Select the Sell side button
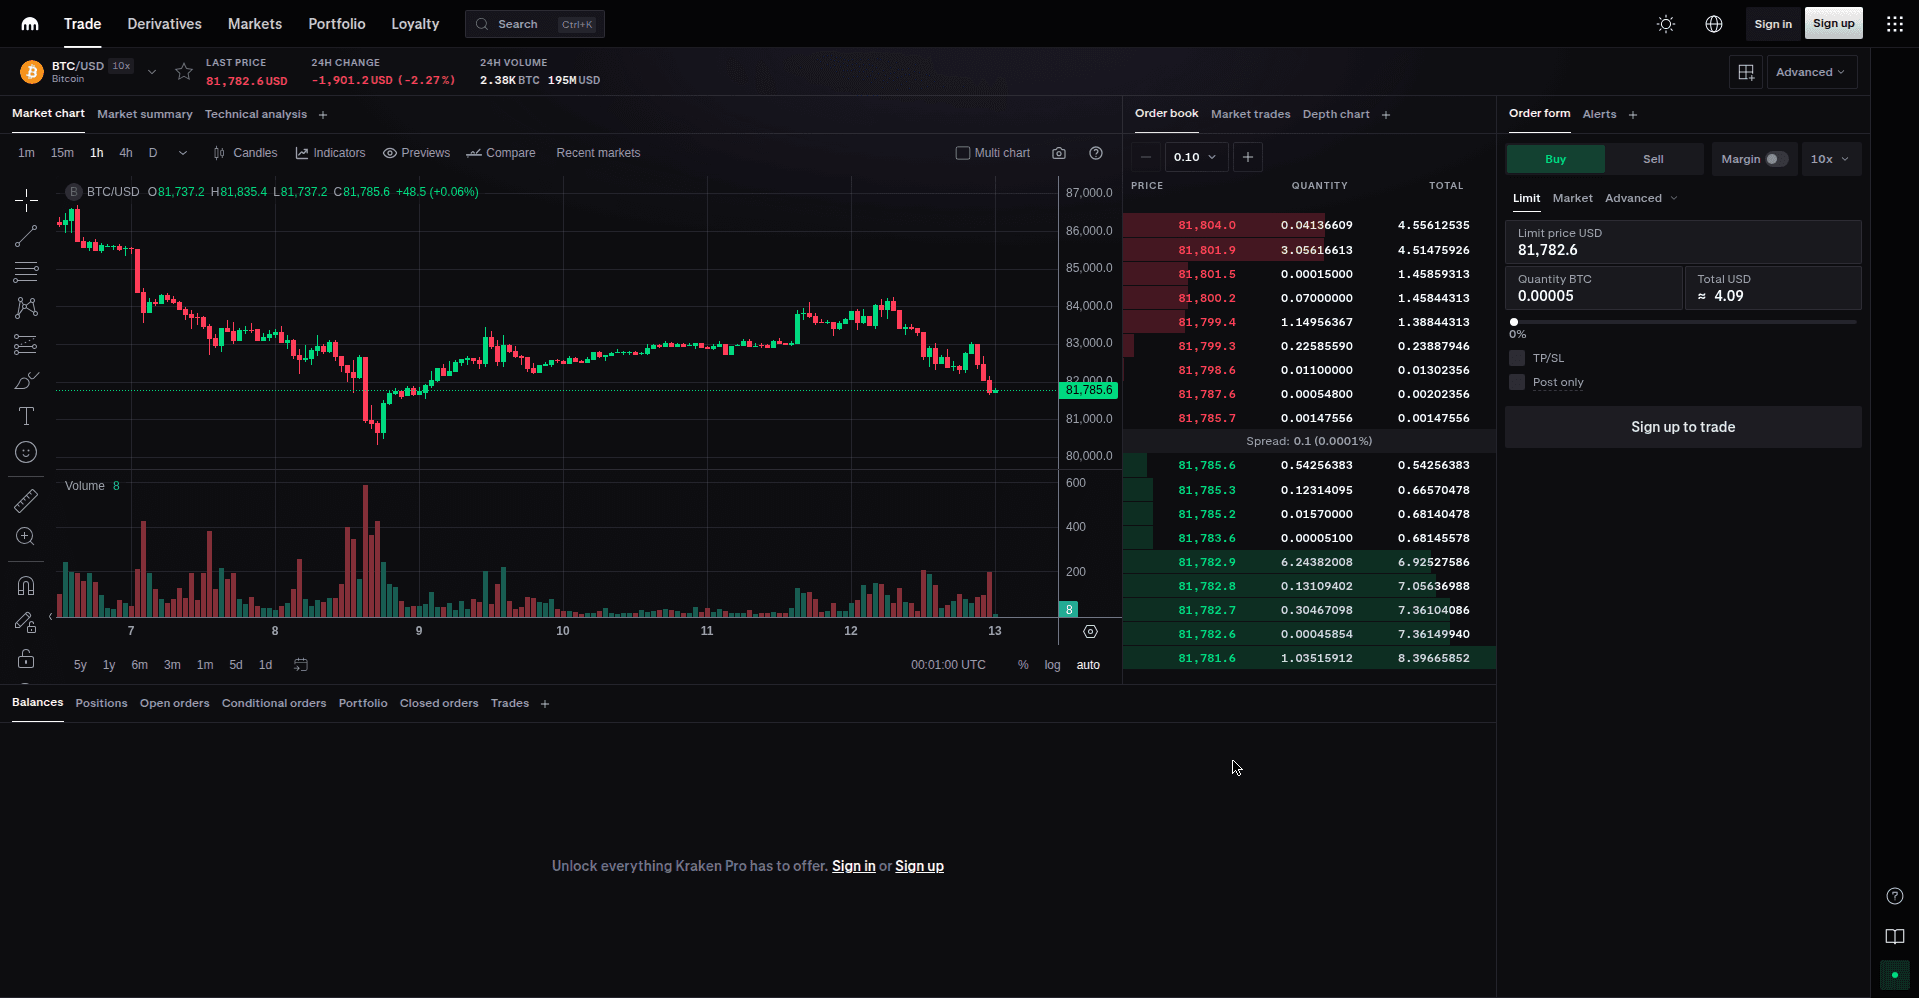The width and height of the screenshot is (1919, 998). click(1653, 159)
